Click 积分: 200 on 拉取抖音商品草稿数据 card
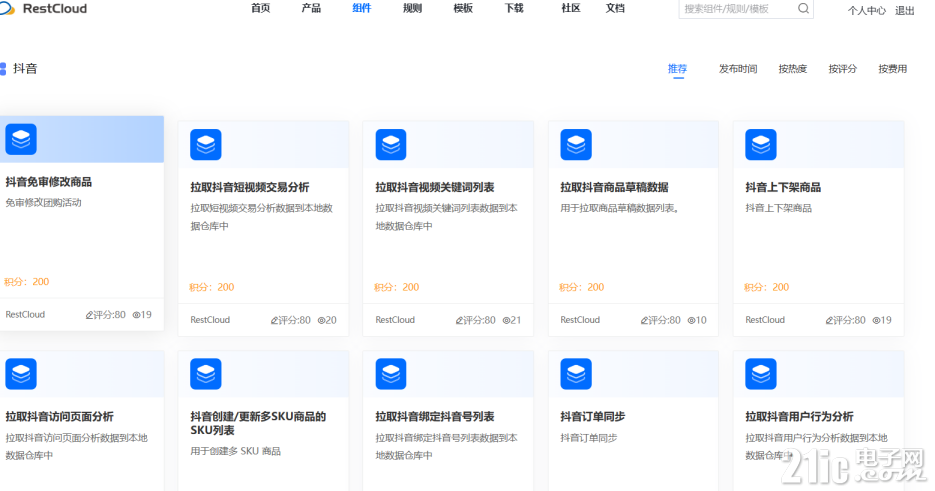Image resolution: width=935 pixels, height=491 pixels. click(581, 287)
